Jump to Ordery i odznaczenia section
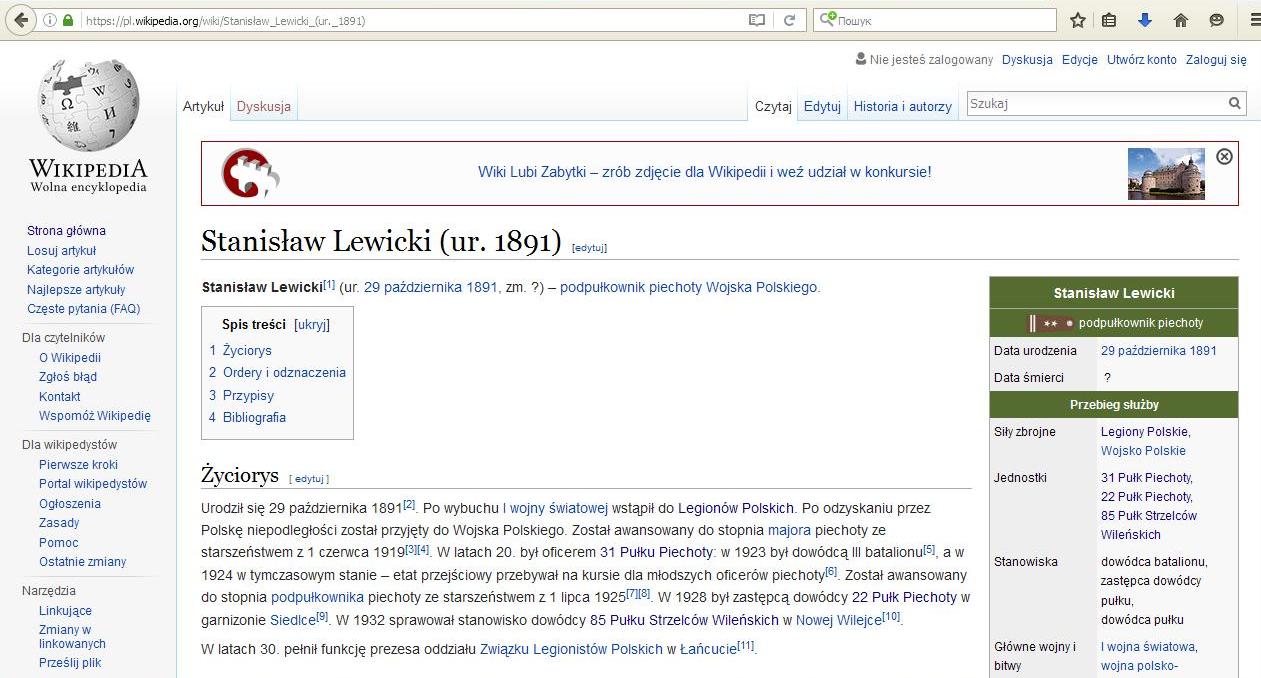The width and height of the screenshot is (1261, 678). coord(284,372)
